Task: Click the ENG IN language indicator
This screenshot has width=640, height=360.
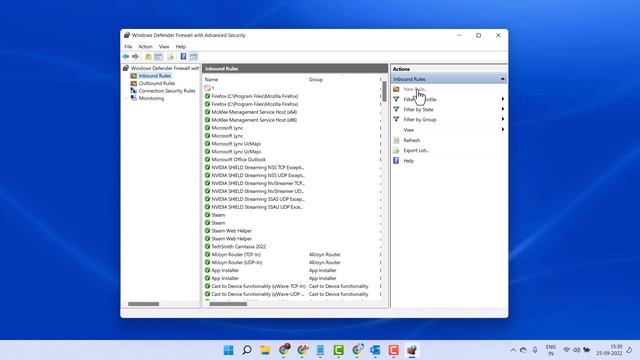Action: pos(551,350)
